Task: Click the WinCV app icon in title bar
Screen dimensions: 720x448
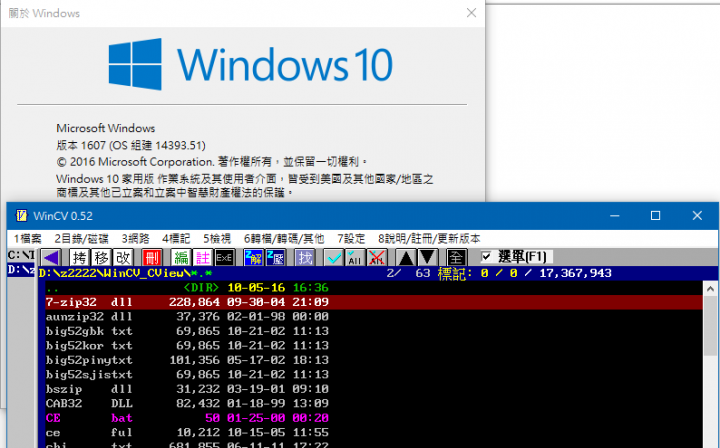Action: [21, 216]
